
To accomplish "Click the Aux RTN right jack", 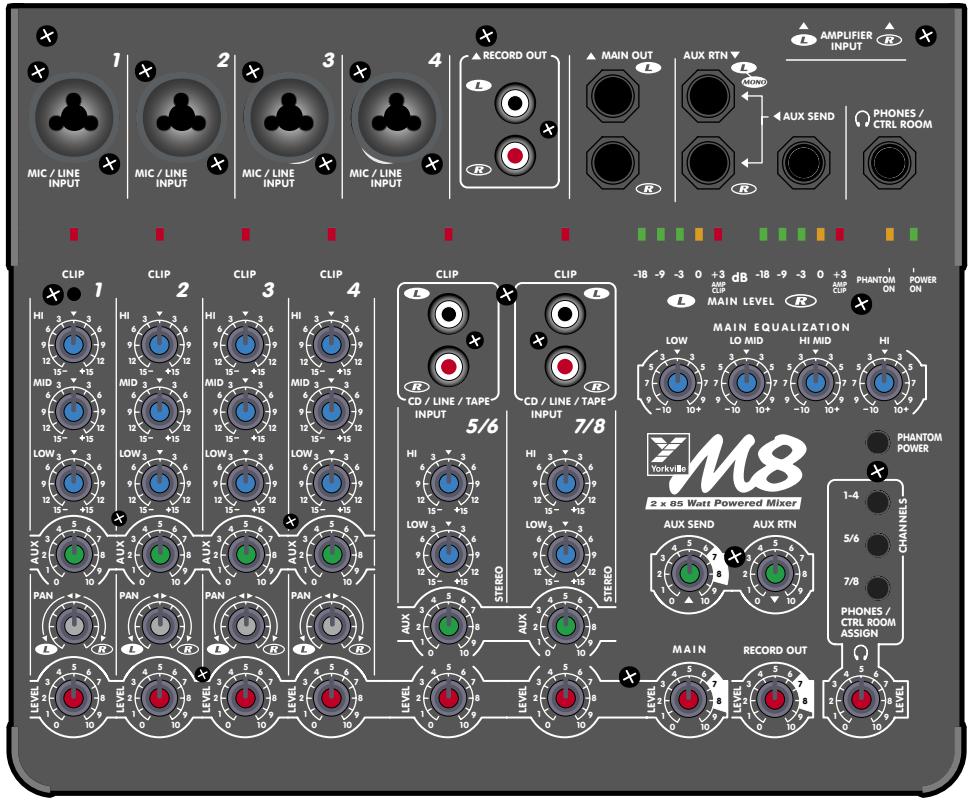I will (708, 162).
